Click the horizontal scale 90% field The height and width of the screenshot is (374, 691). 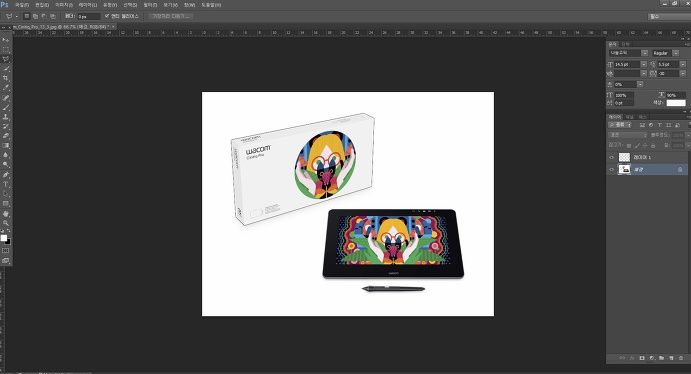point(676,95)
